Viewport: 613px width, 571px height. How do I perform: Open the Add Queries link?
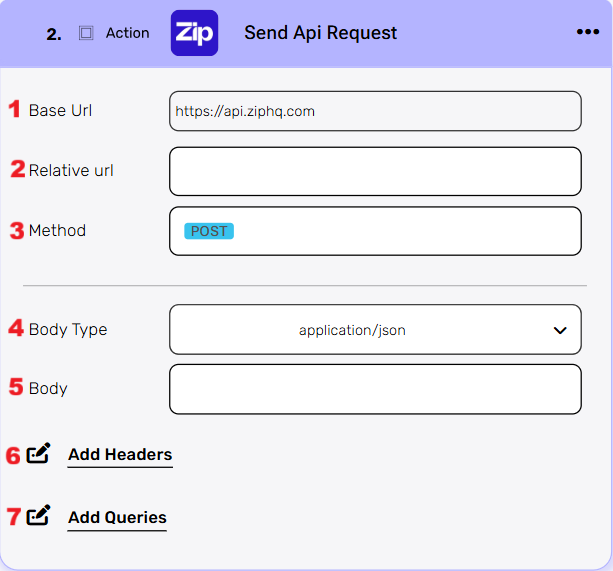[117, 518]
